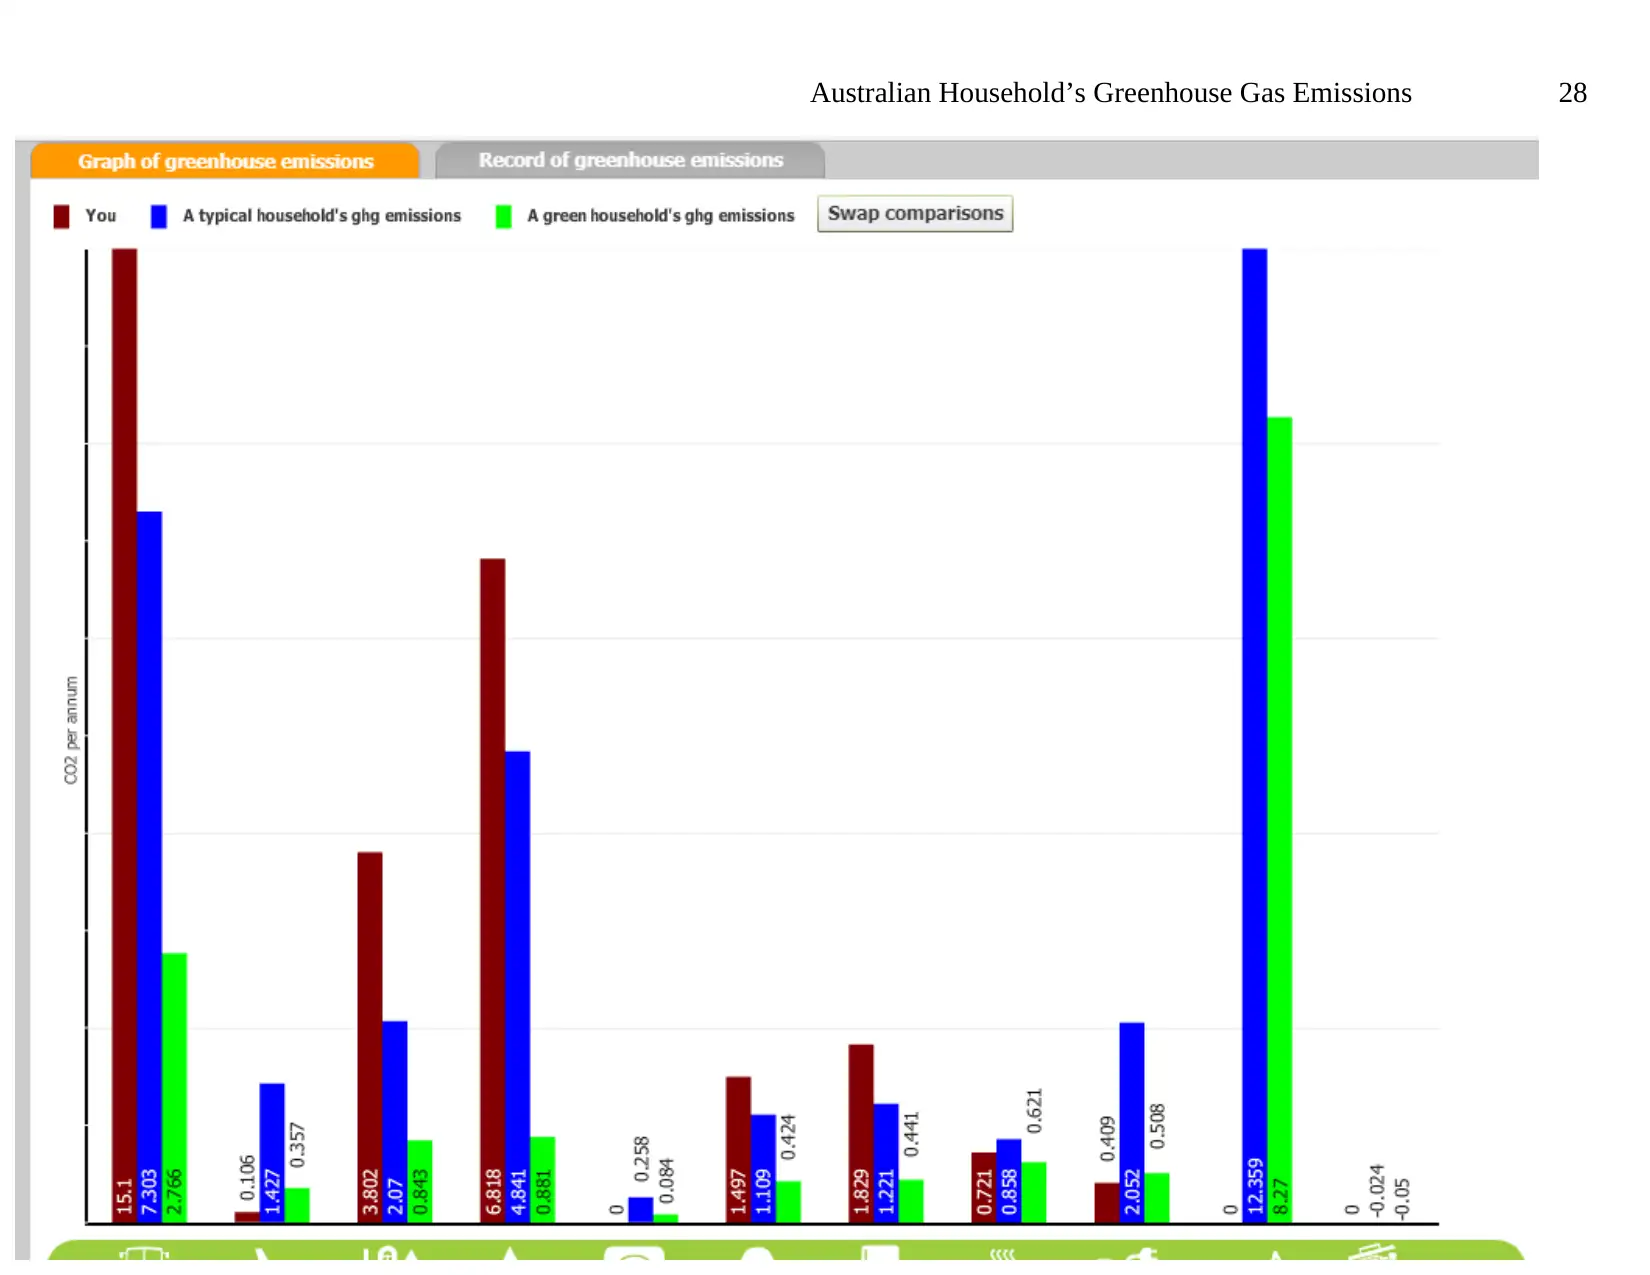The height and width of the screenshot is (1275, 1650).
Task: Click the 1.221 value label
Action: tap(886, 1191)
